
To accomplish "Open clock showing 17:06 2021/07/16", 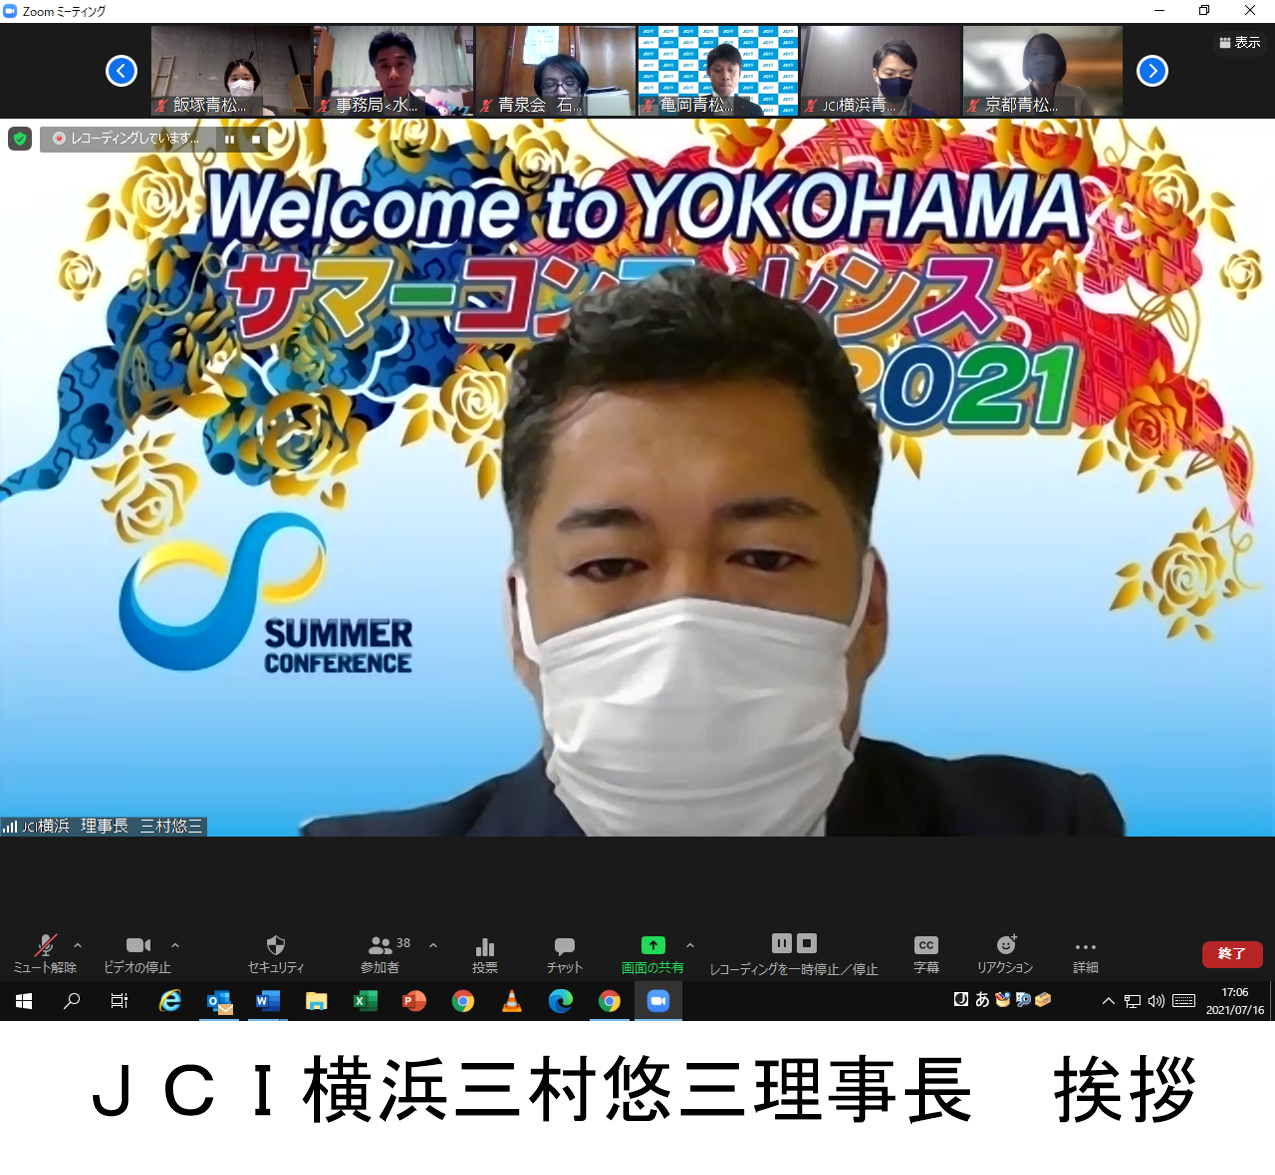I will tap(1235, 1001).
